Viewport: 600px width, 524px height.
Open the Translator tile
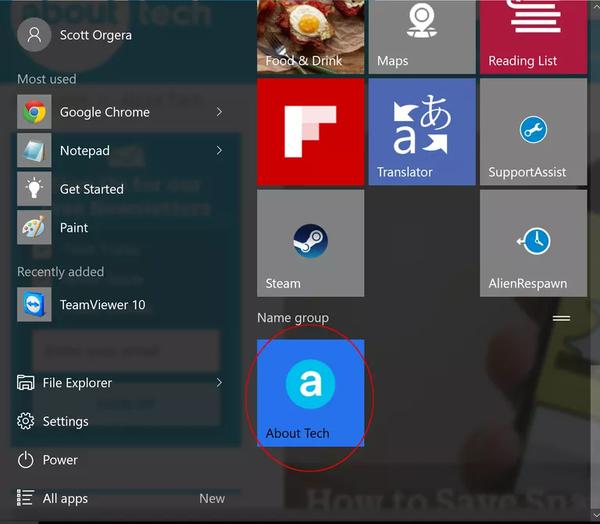(422, 132)
